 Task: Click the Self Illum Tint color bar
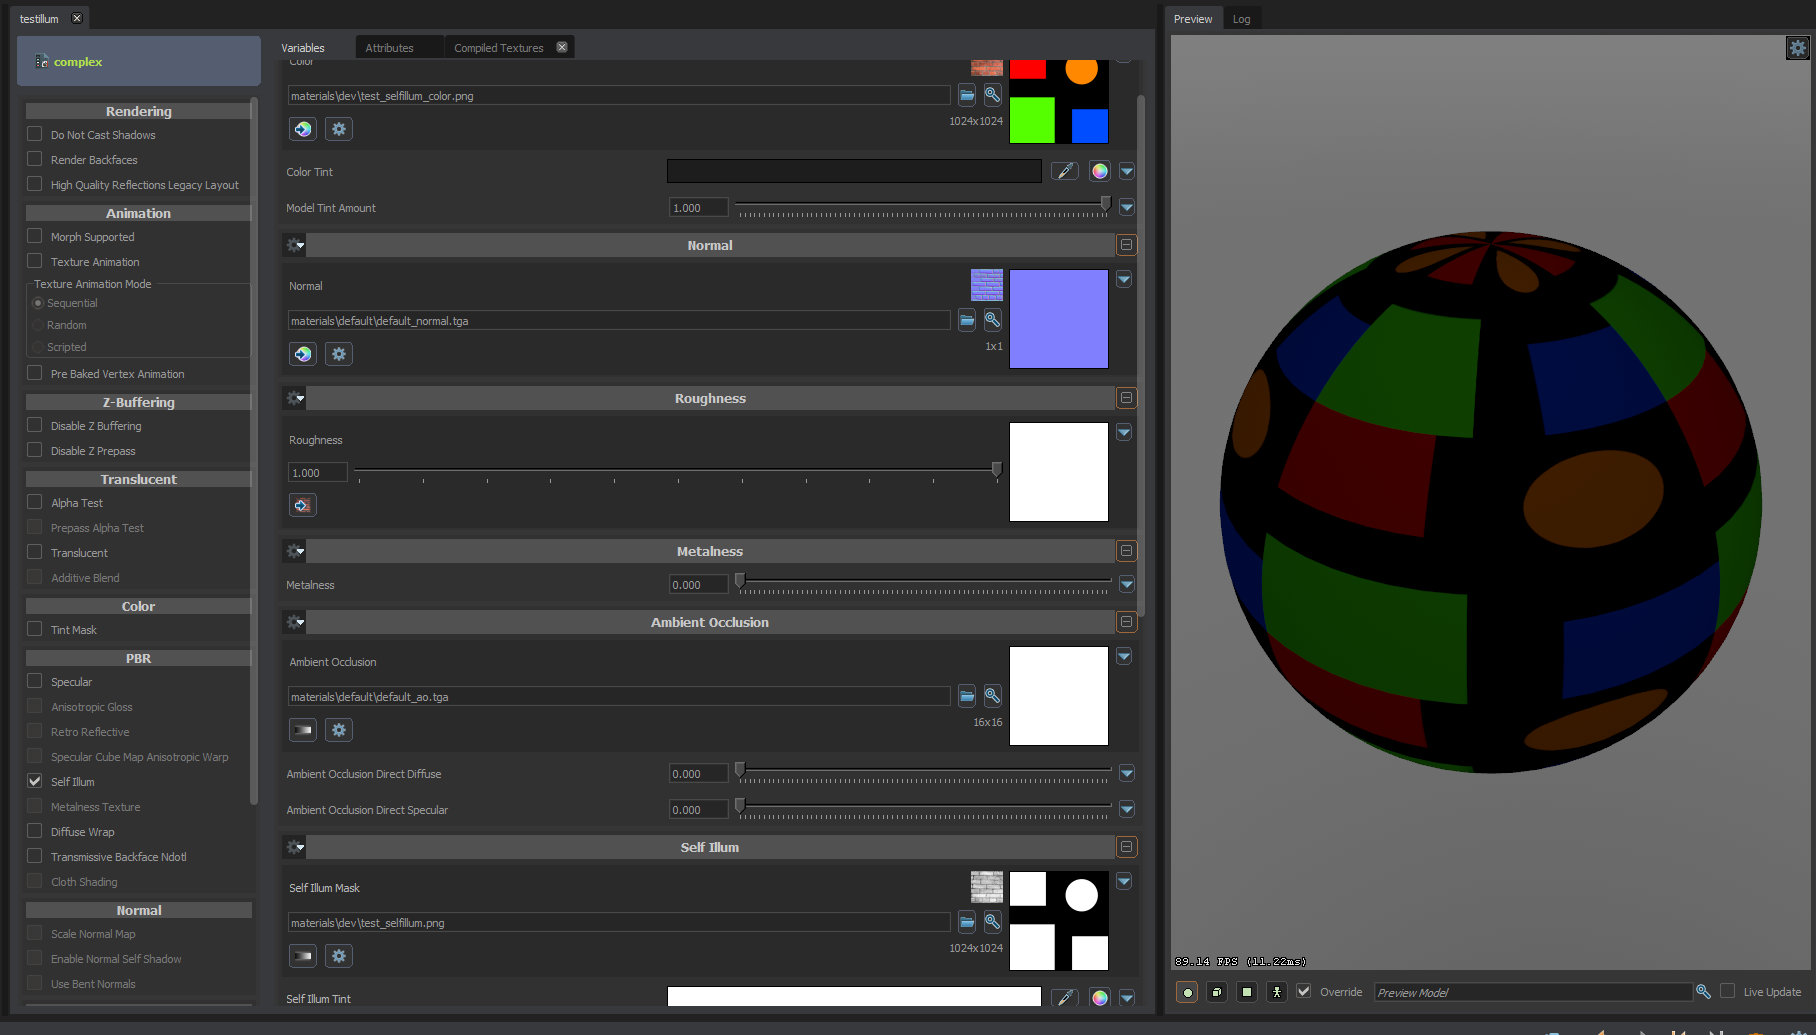pos(853,996)
